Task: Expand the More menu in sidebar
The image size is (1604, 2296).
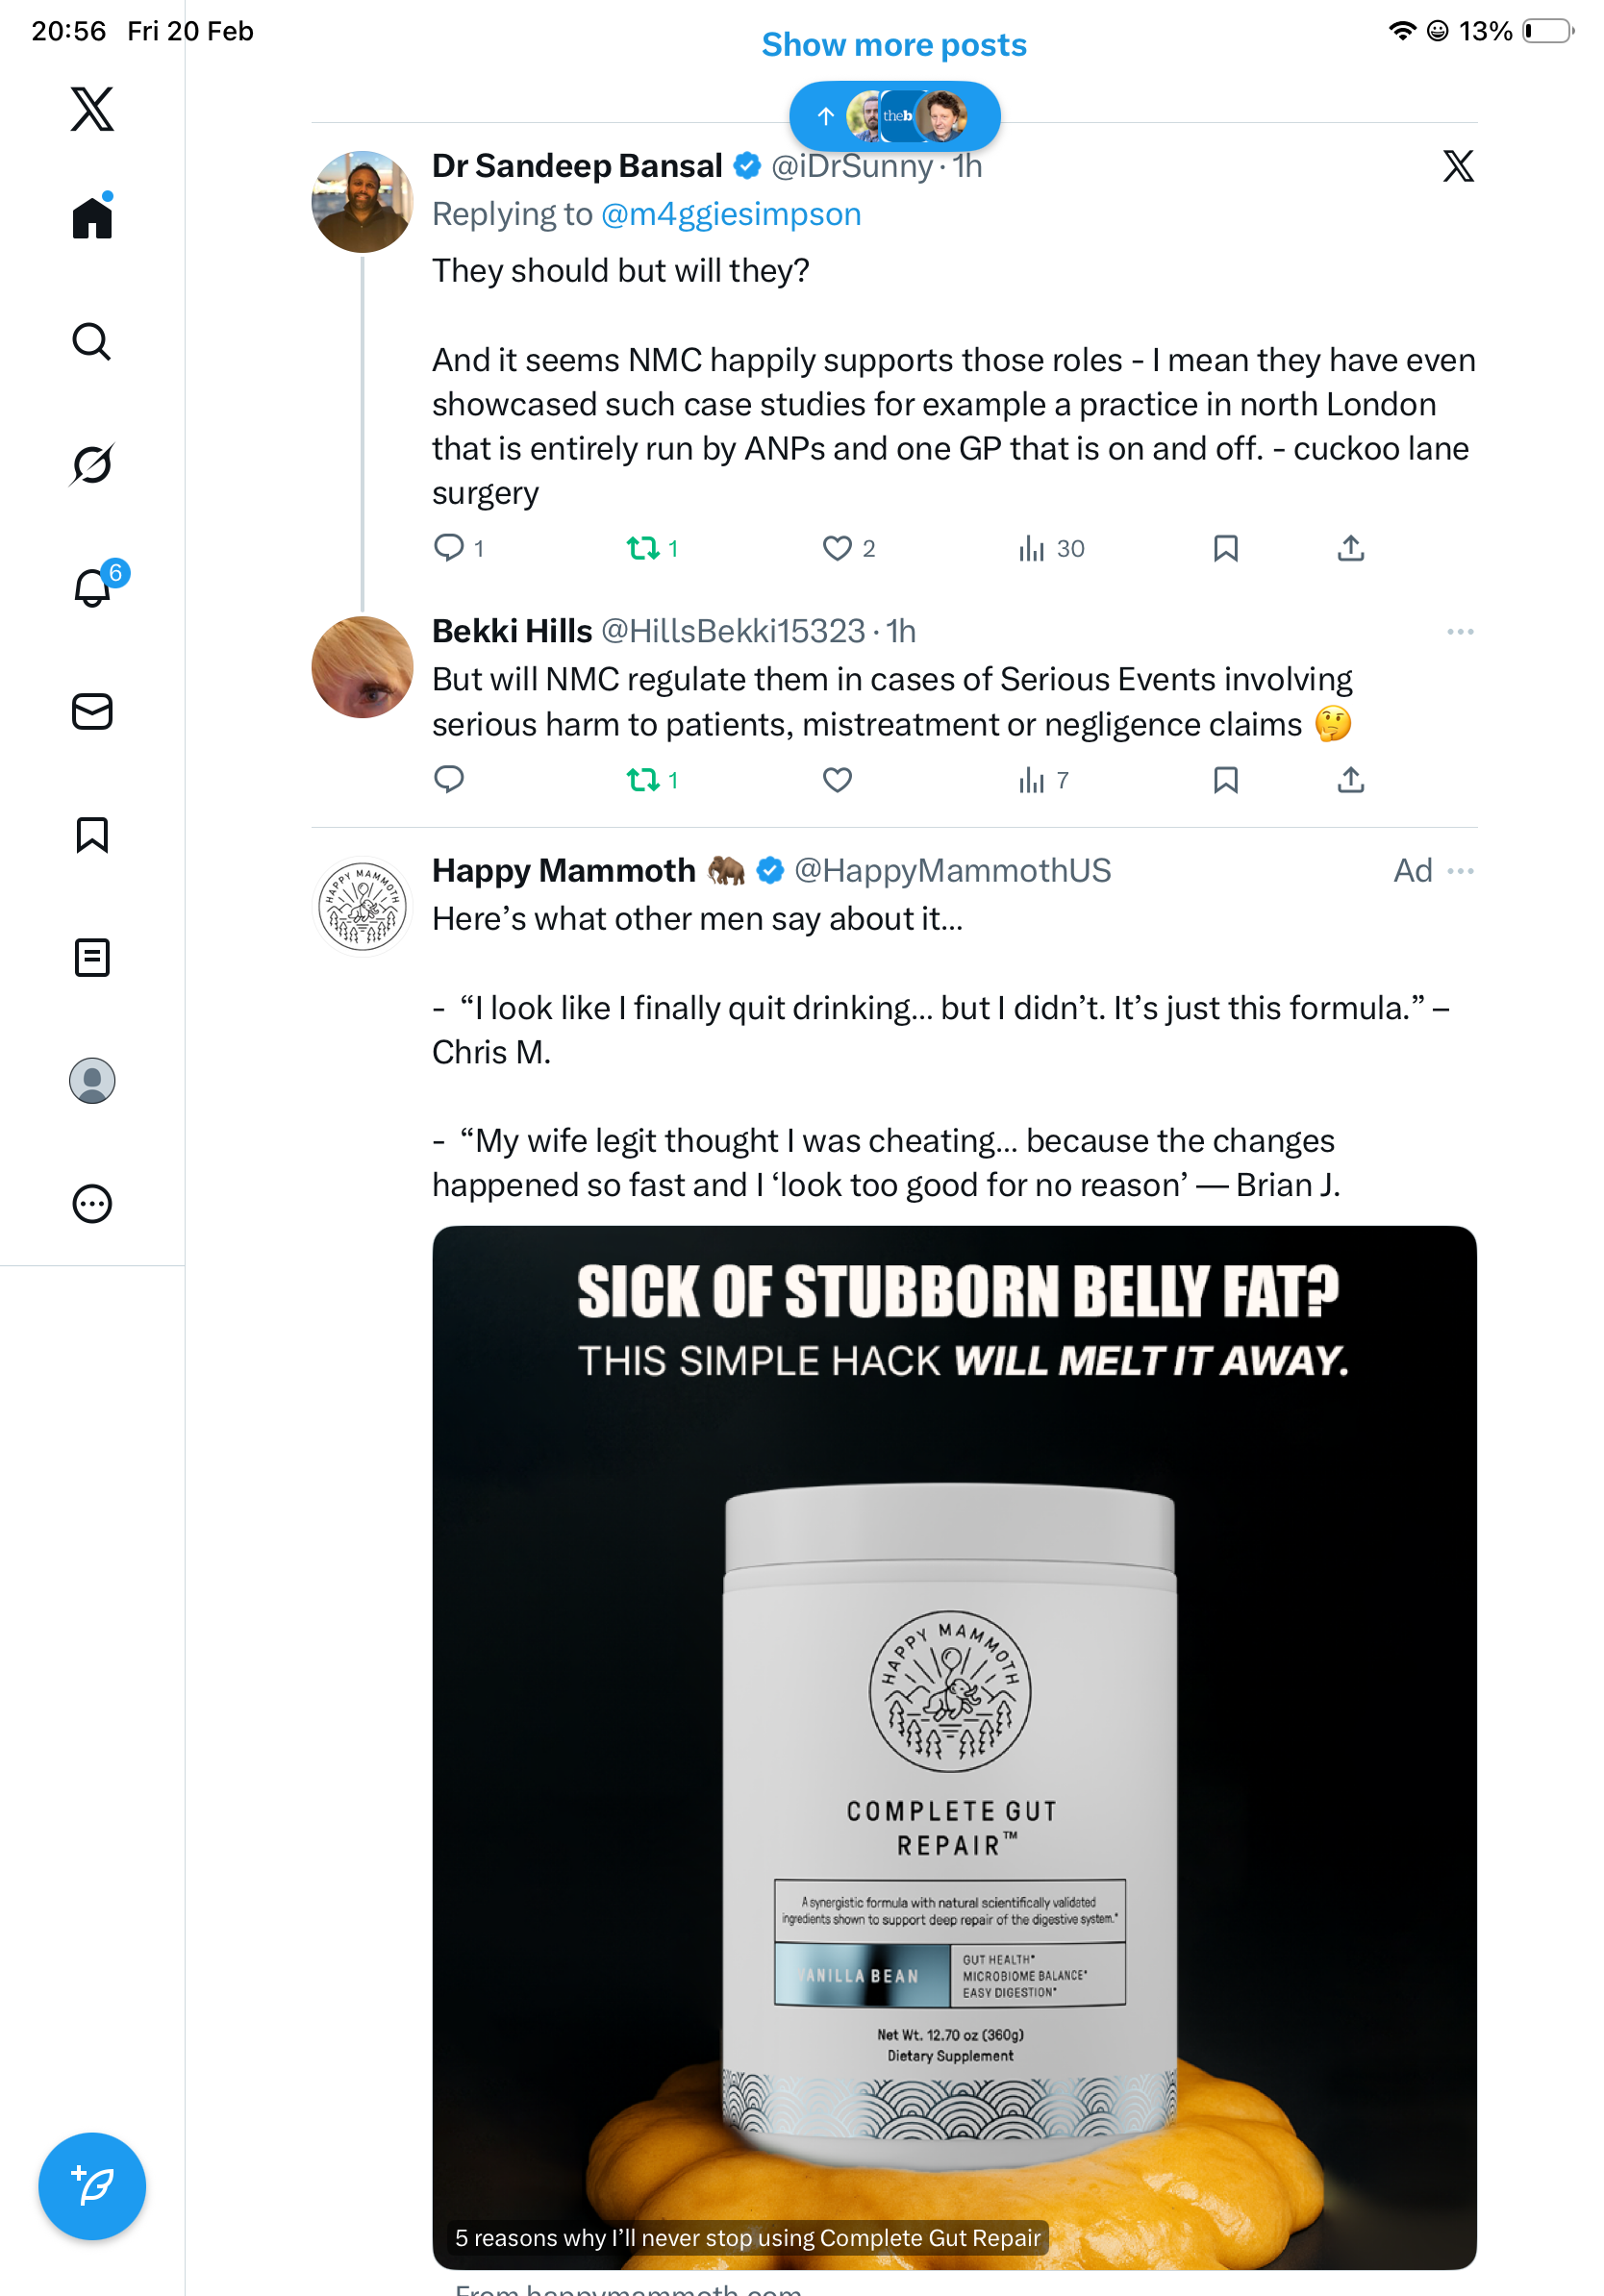Action: [x=92, y=1203]
